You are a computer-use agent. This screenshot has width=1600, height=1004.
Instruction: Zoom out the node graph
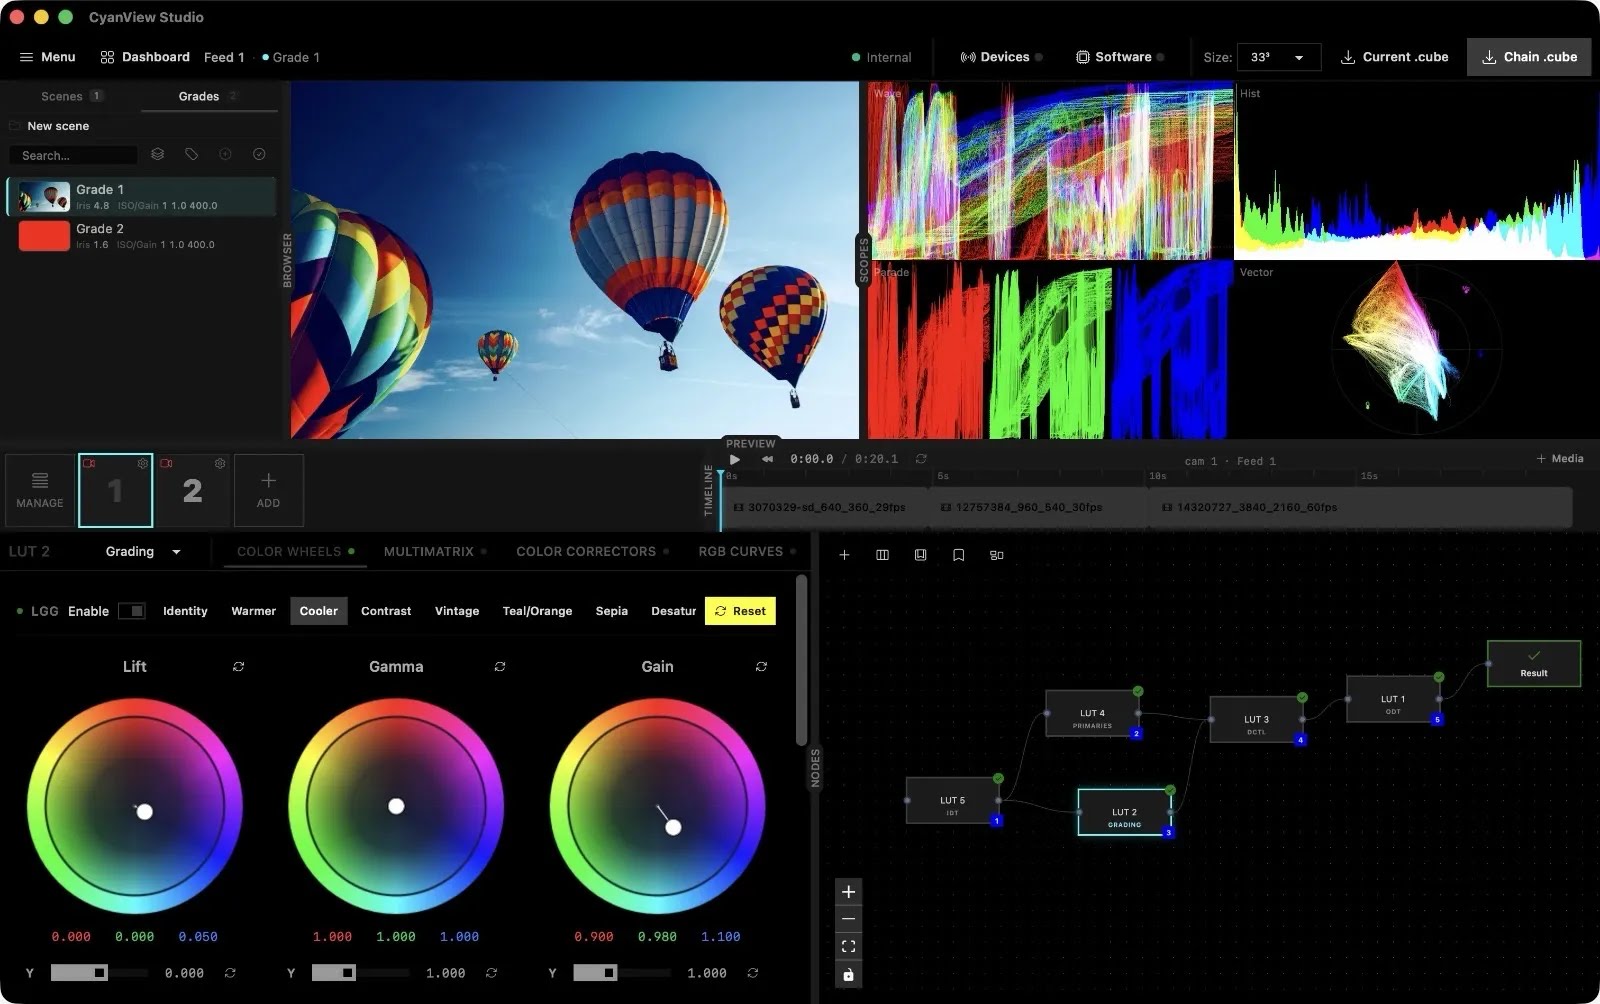pyautogui.click(x=848, y=919)
